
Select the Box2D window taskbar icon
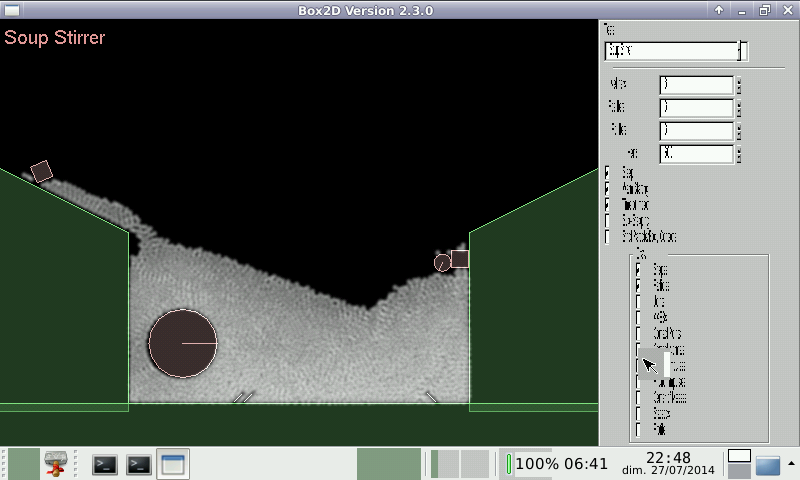[173, 464]
